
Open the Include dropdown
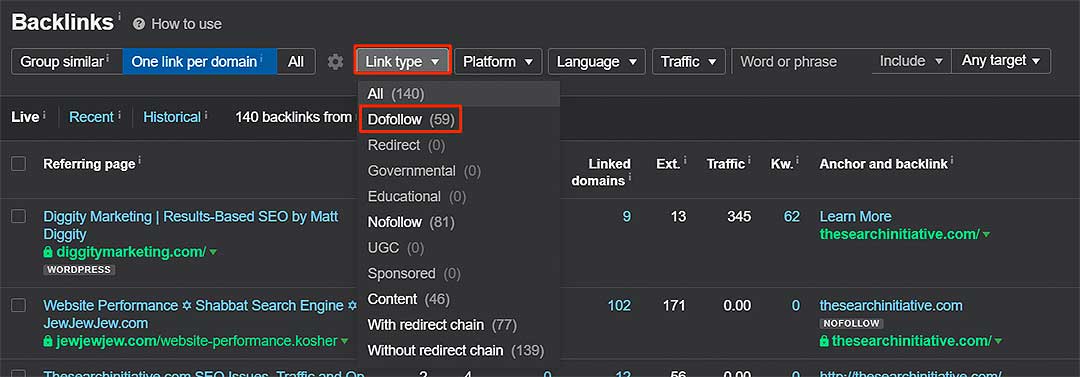click(x=911, y=61)
